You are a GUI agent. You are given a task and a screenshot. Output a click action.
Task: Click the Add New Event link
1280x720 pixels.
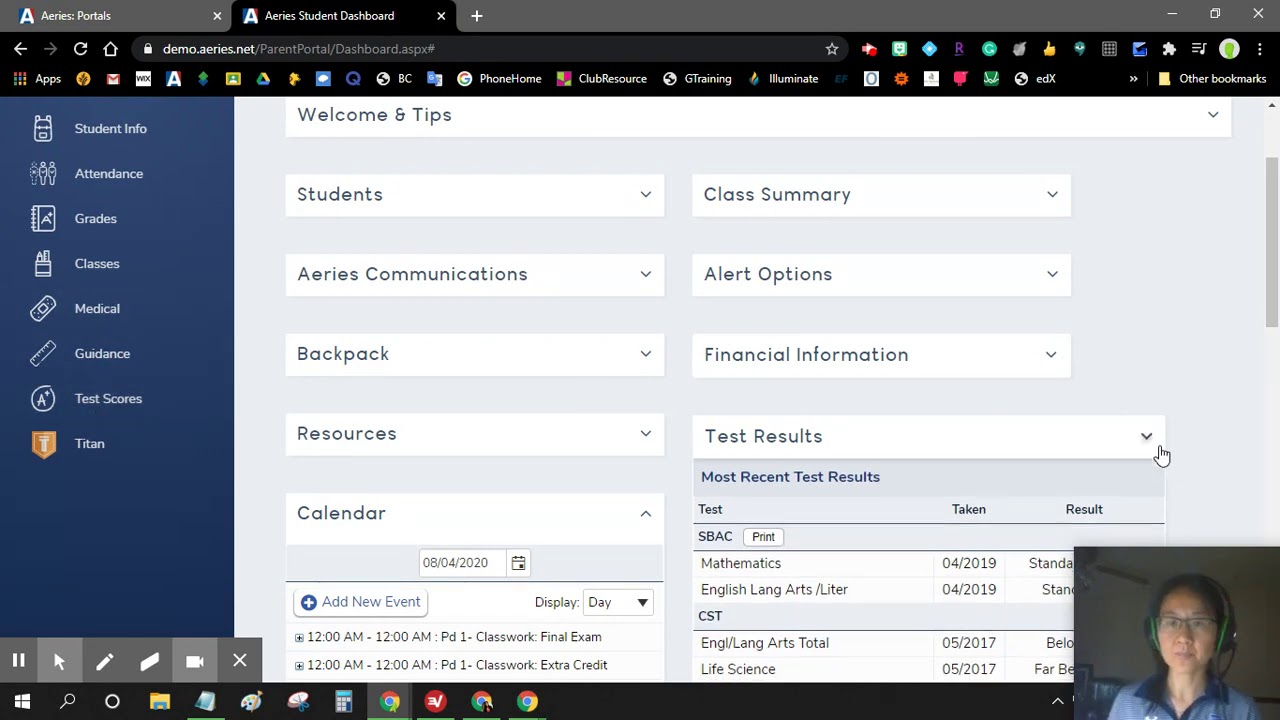371,602
